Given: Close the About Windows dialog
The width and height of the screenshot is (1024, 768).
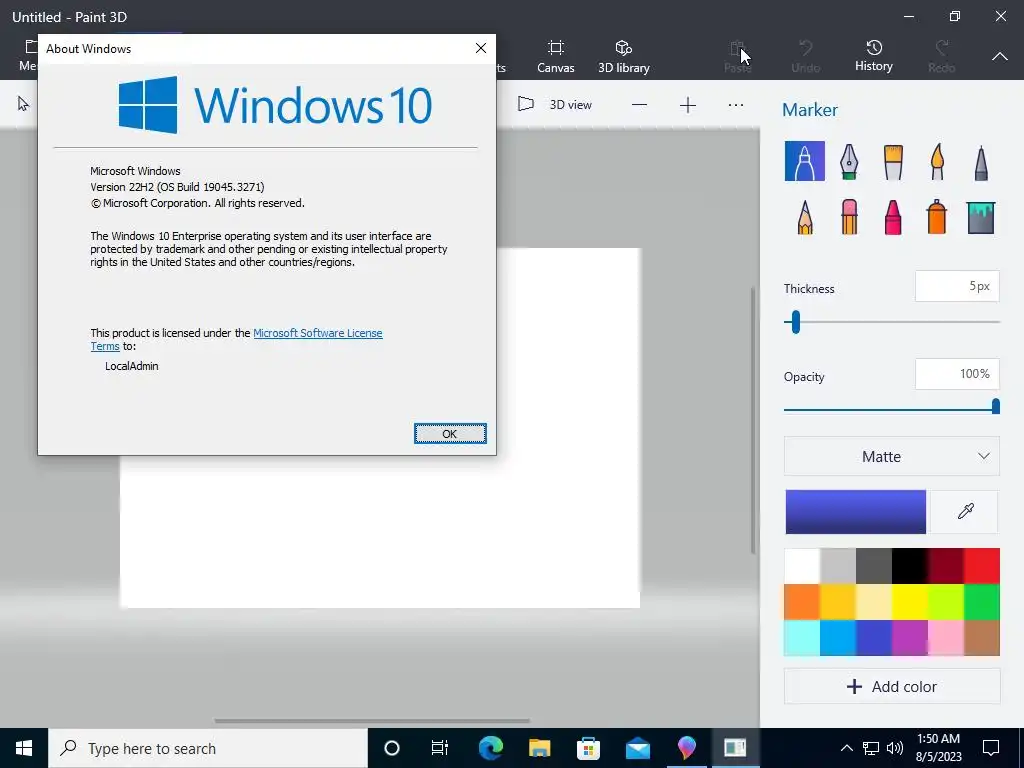Looking at the screenshot, I should pos(481,48).
